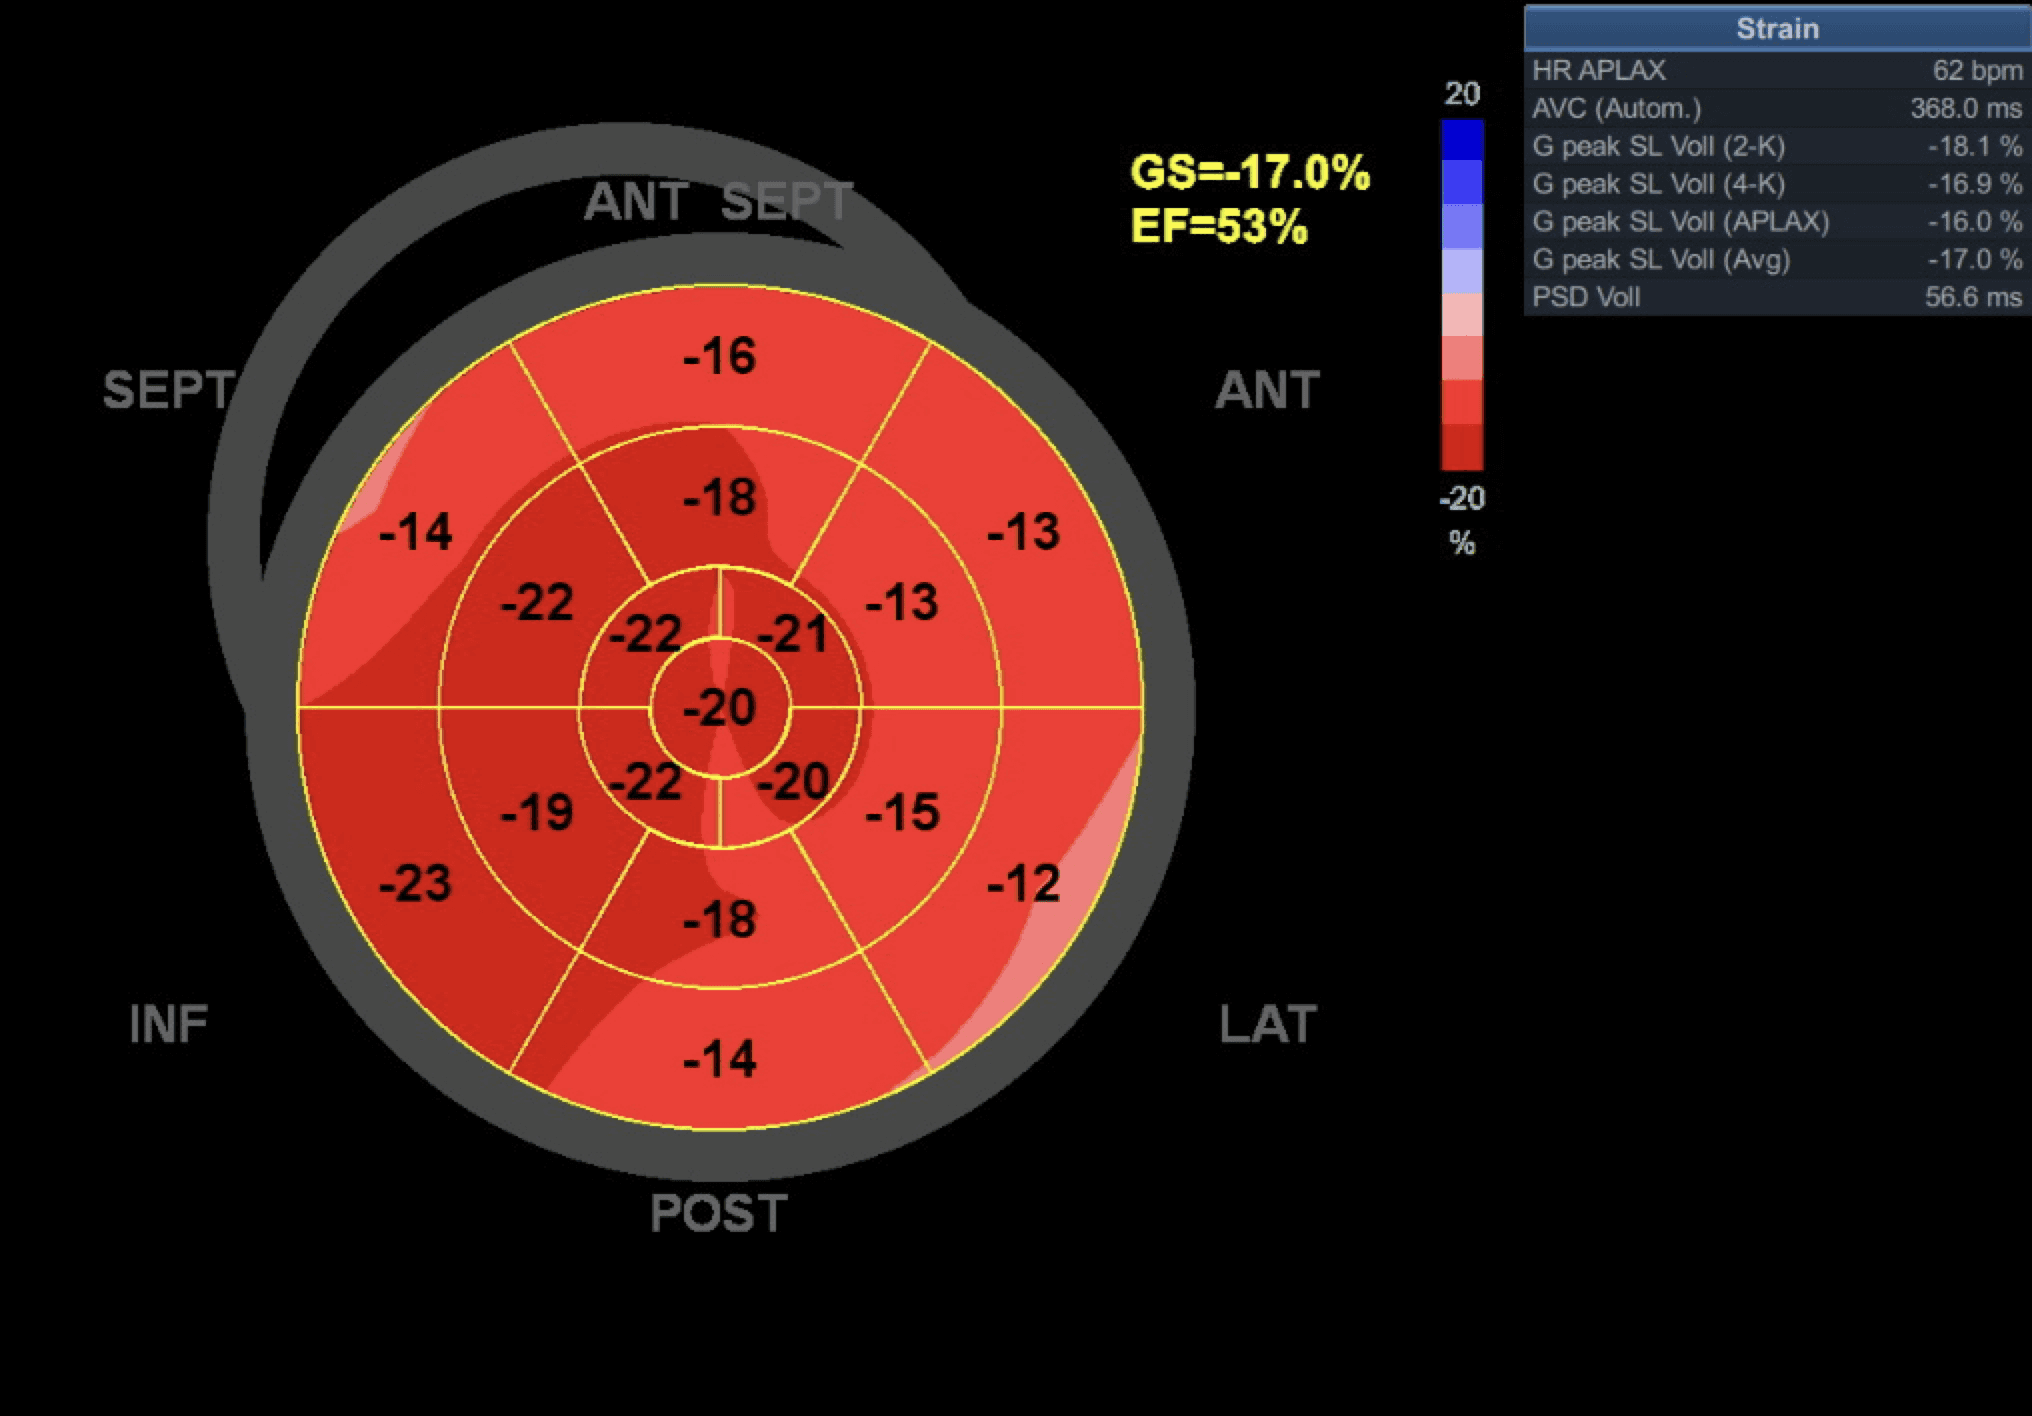Screen dimensions: 2032x1416
Task: Select the basal inferior segment -23
Action: click(416, 883)
